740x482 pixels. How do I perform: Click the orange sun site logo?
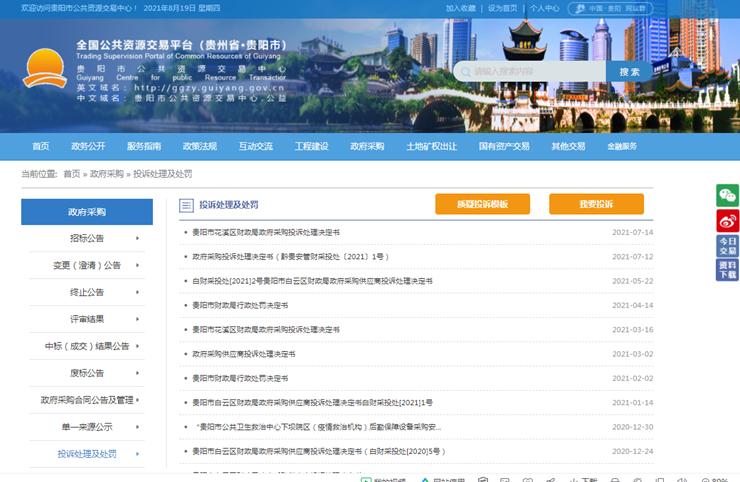coord(45,68)
